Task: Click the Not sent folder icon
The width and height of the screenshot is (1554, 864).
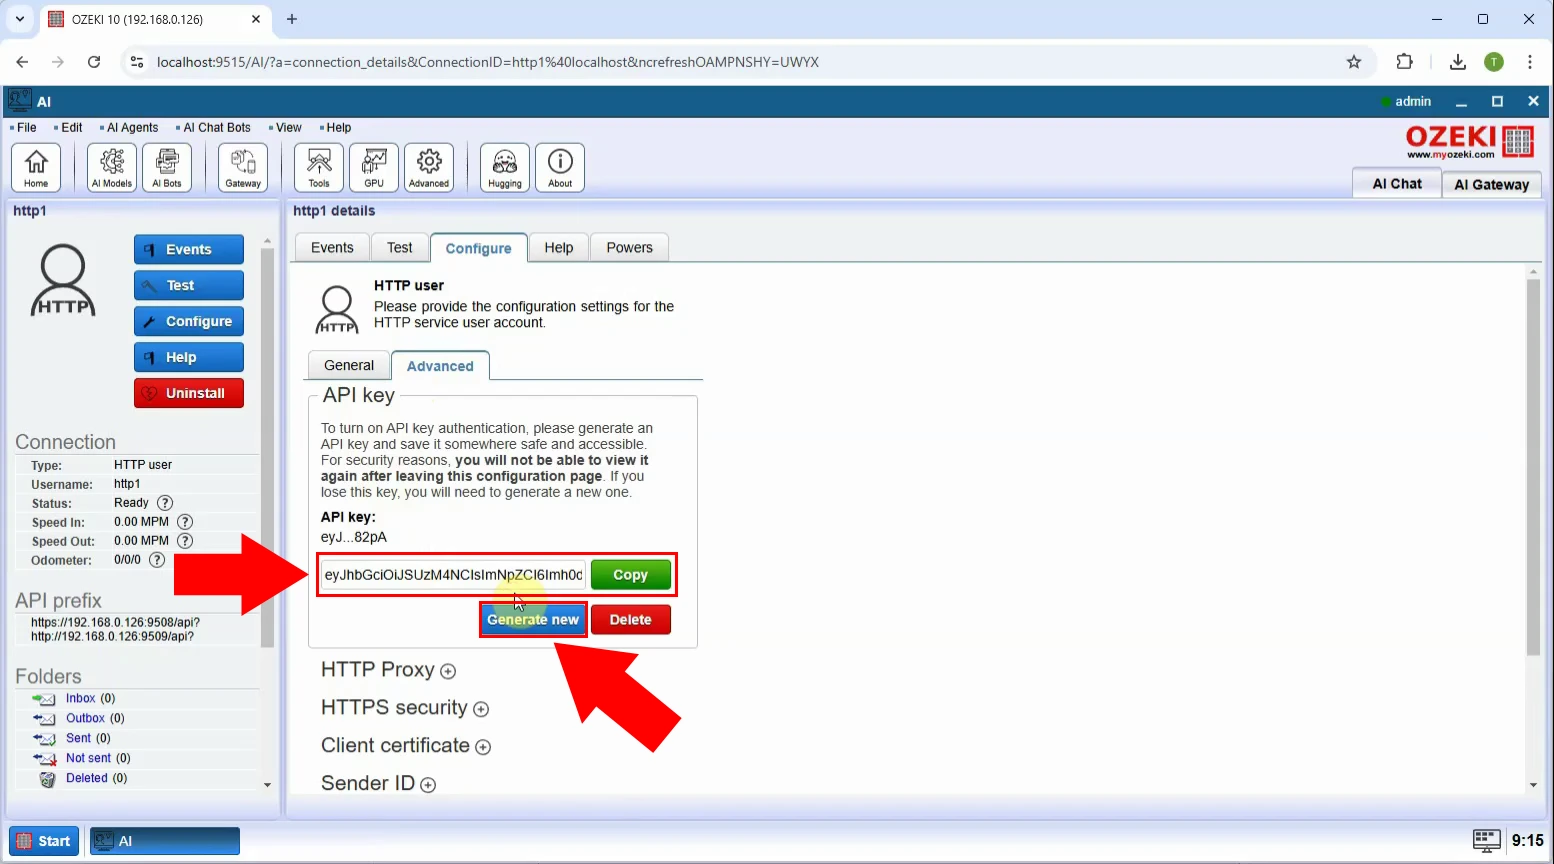Action: (44, 759)
